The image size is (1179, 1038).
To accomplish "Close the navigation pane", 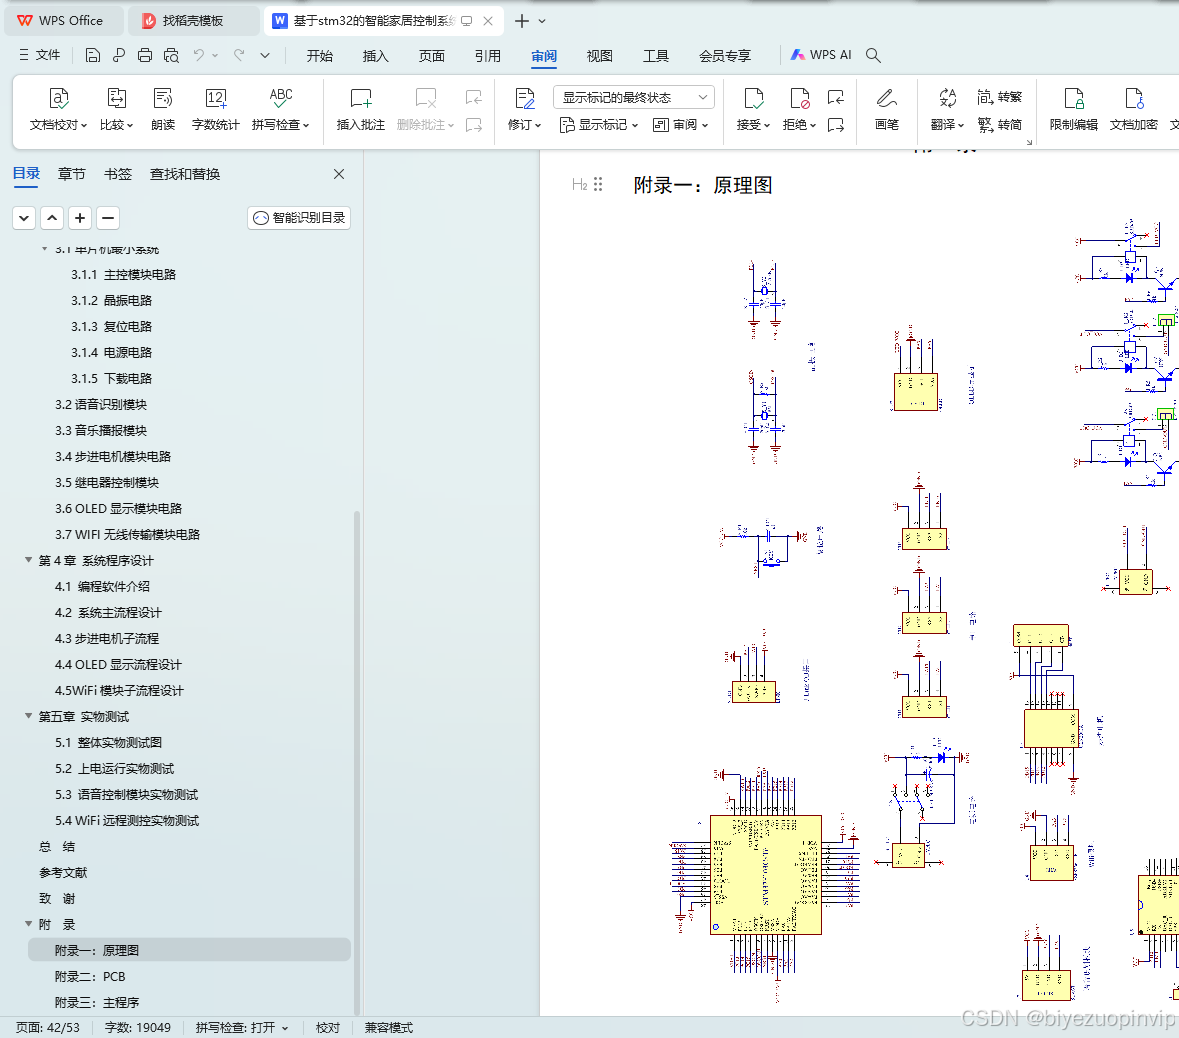I will point(339,174).
